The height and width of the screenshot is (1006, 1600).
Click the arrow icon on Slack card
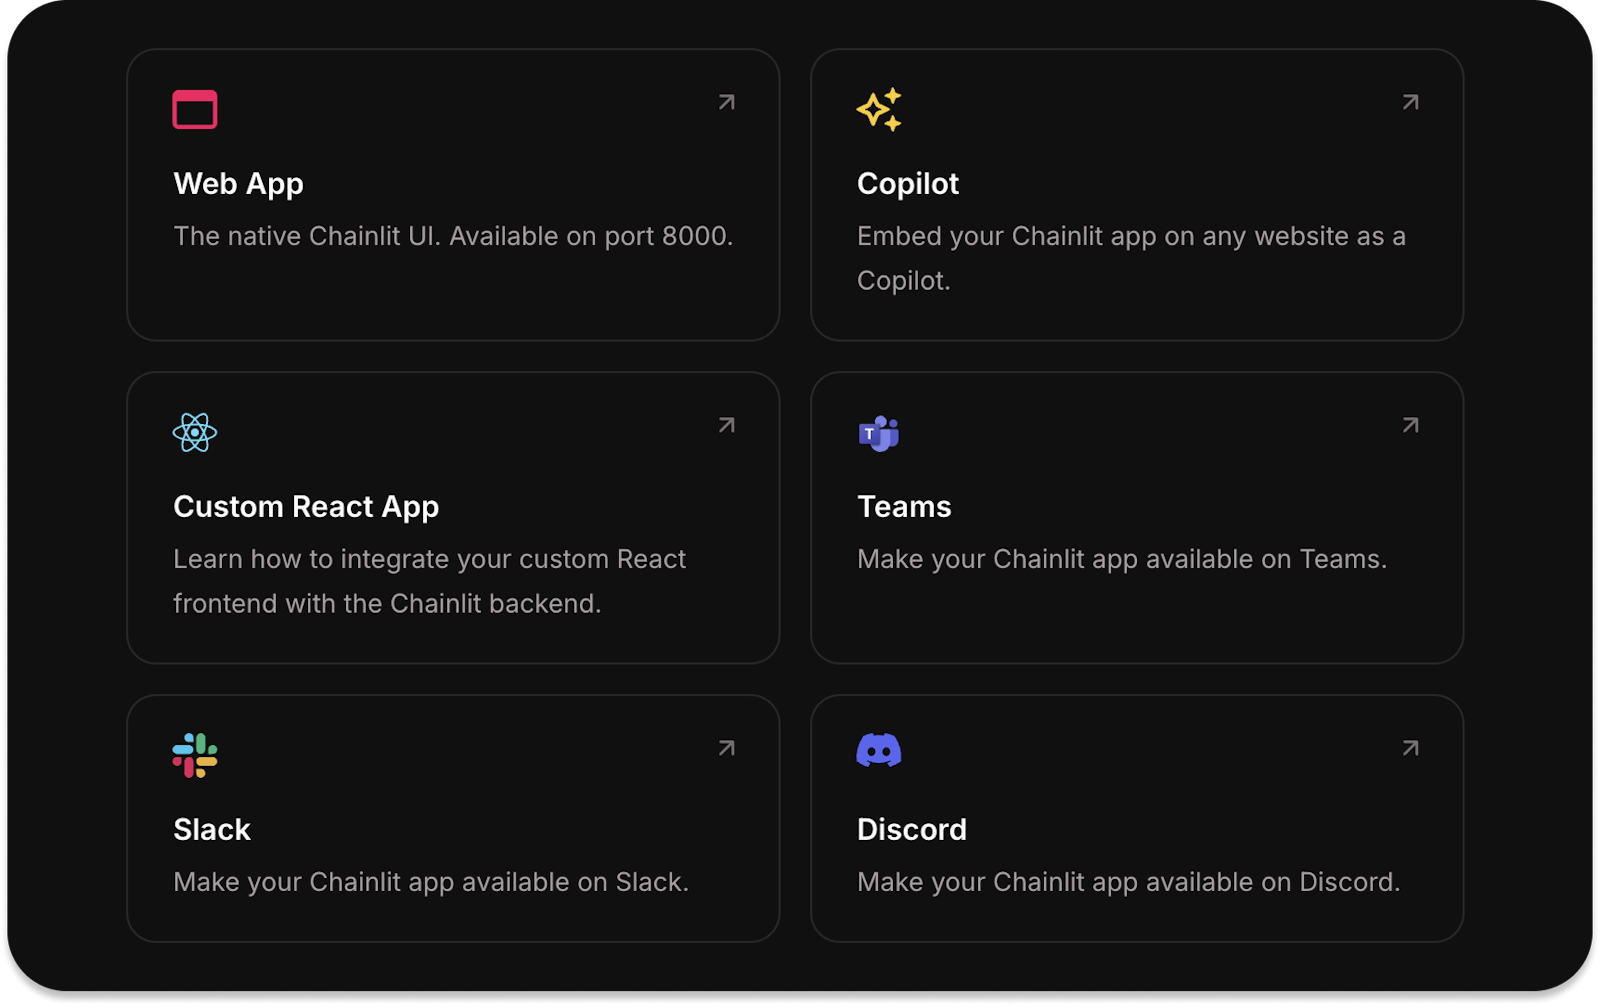[x=727, y=748]
